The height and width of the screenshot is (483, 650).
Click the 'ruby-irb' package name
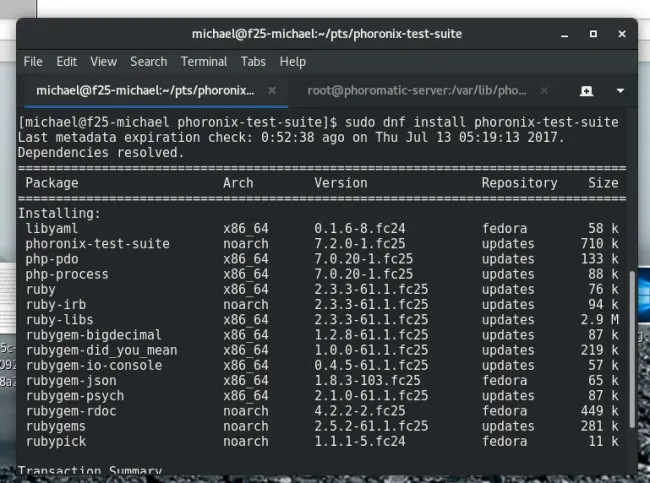pyautogui.click(x=56, y=304)
